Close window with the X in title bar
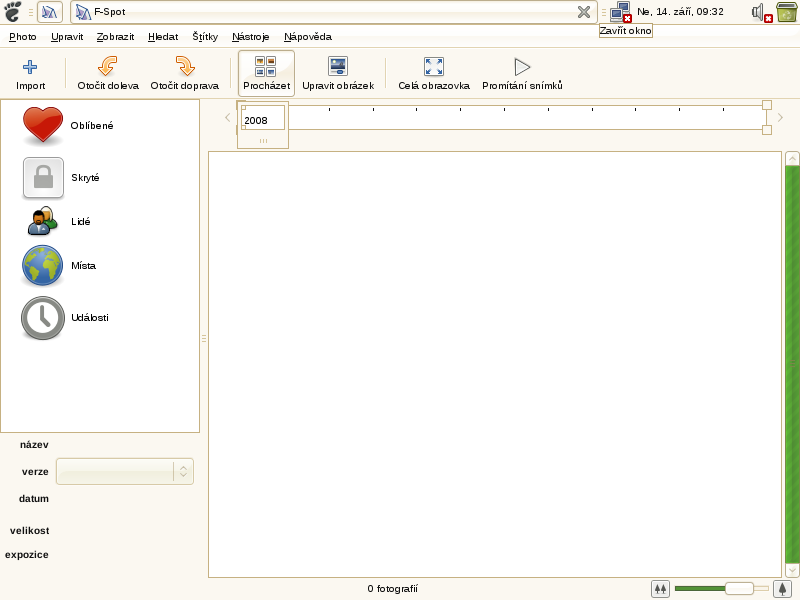 (x=584, y=12)
